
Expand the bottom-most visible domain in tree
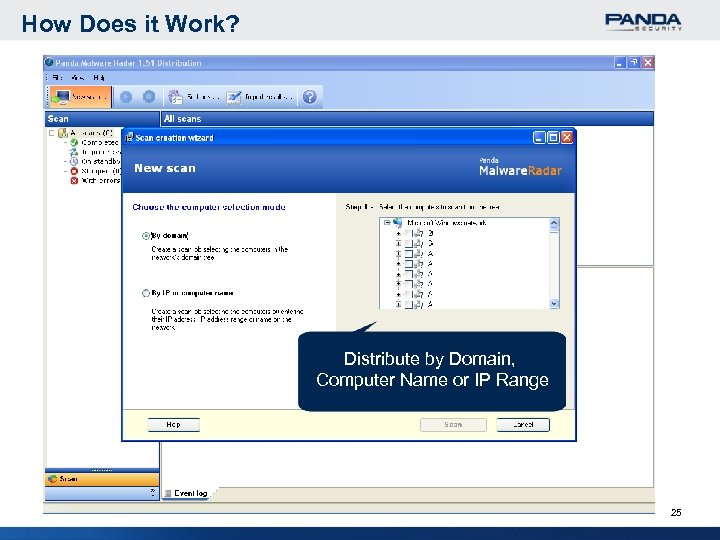(x=398, y=304)
